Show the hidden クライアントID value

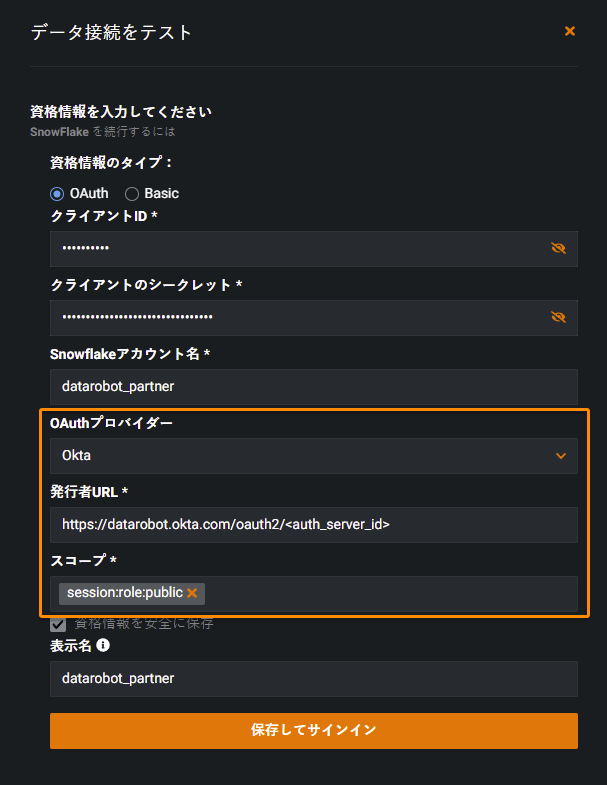click(558, 248)
